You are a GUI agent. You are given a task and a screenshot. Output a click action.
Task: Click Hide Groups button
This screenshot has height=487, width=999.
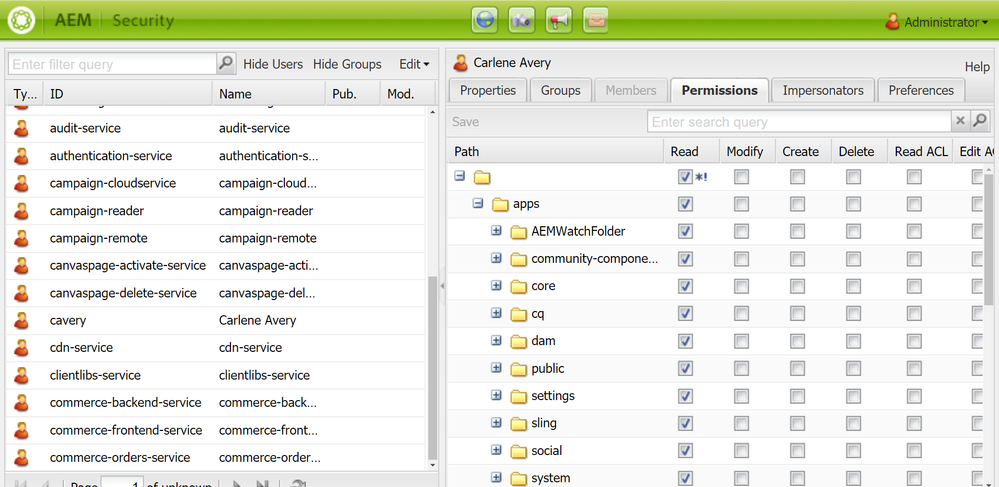coord(347,64)
